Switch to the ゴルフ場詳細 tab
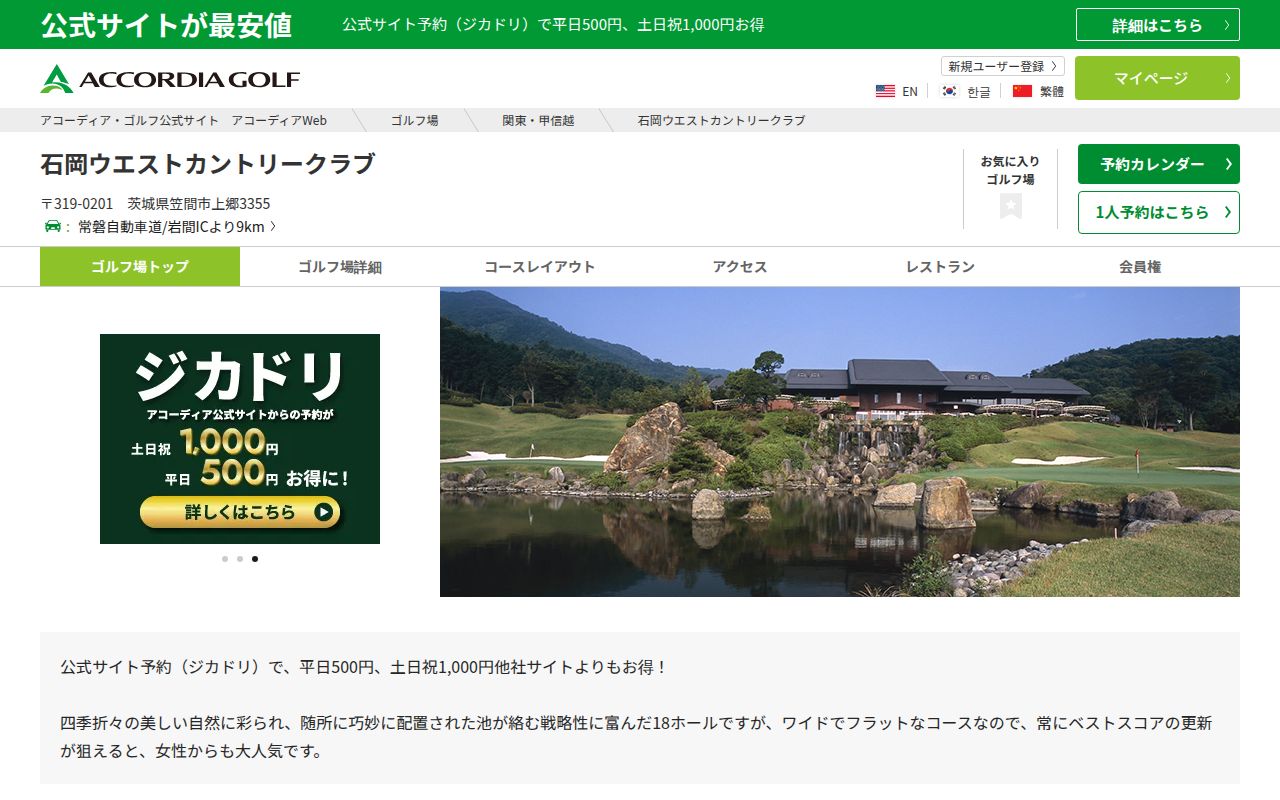The width and height of the screenshot is (1280, 800). point(340,267)
